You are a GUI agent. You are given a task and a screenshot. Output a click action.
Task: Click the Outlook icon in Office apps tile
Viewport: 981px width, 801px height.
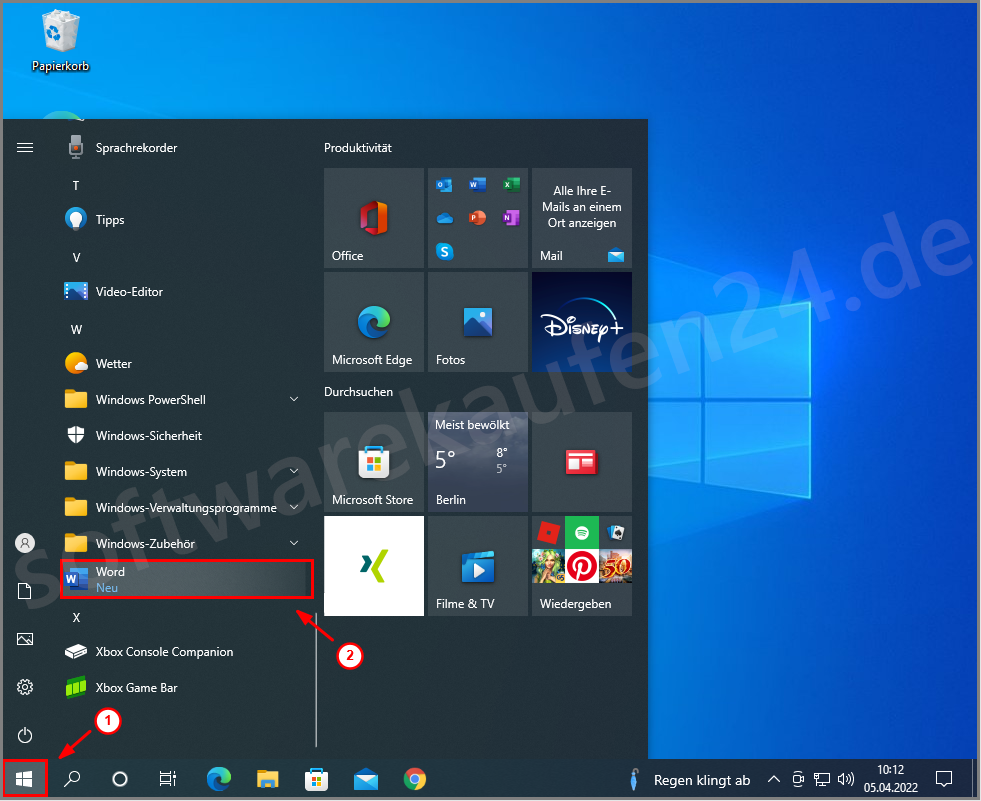[444, 185]
